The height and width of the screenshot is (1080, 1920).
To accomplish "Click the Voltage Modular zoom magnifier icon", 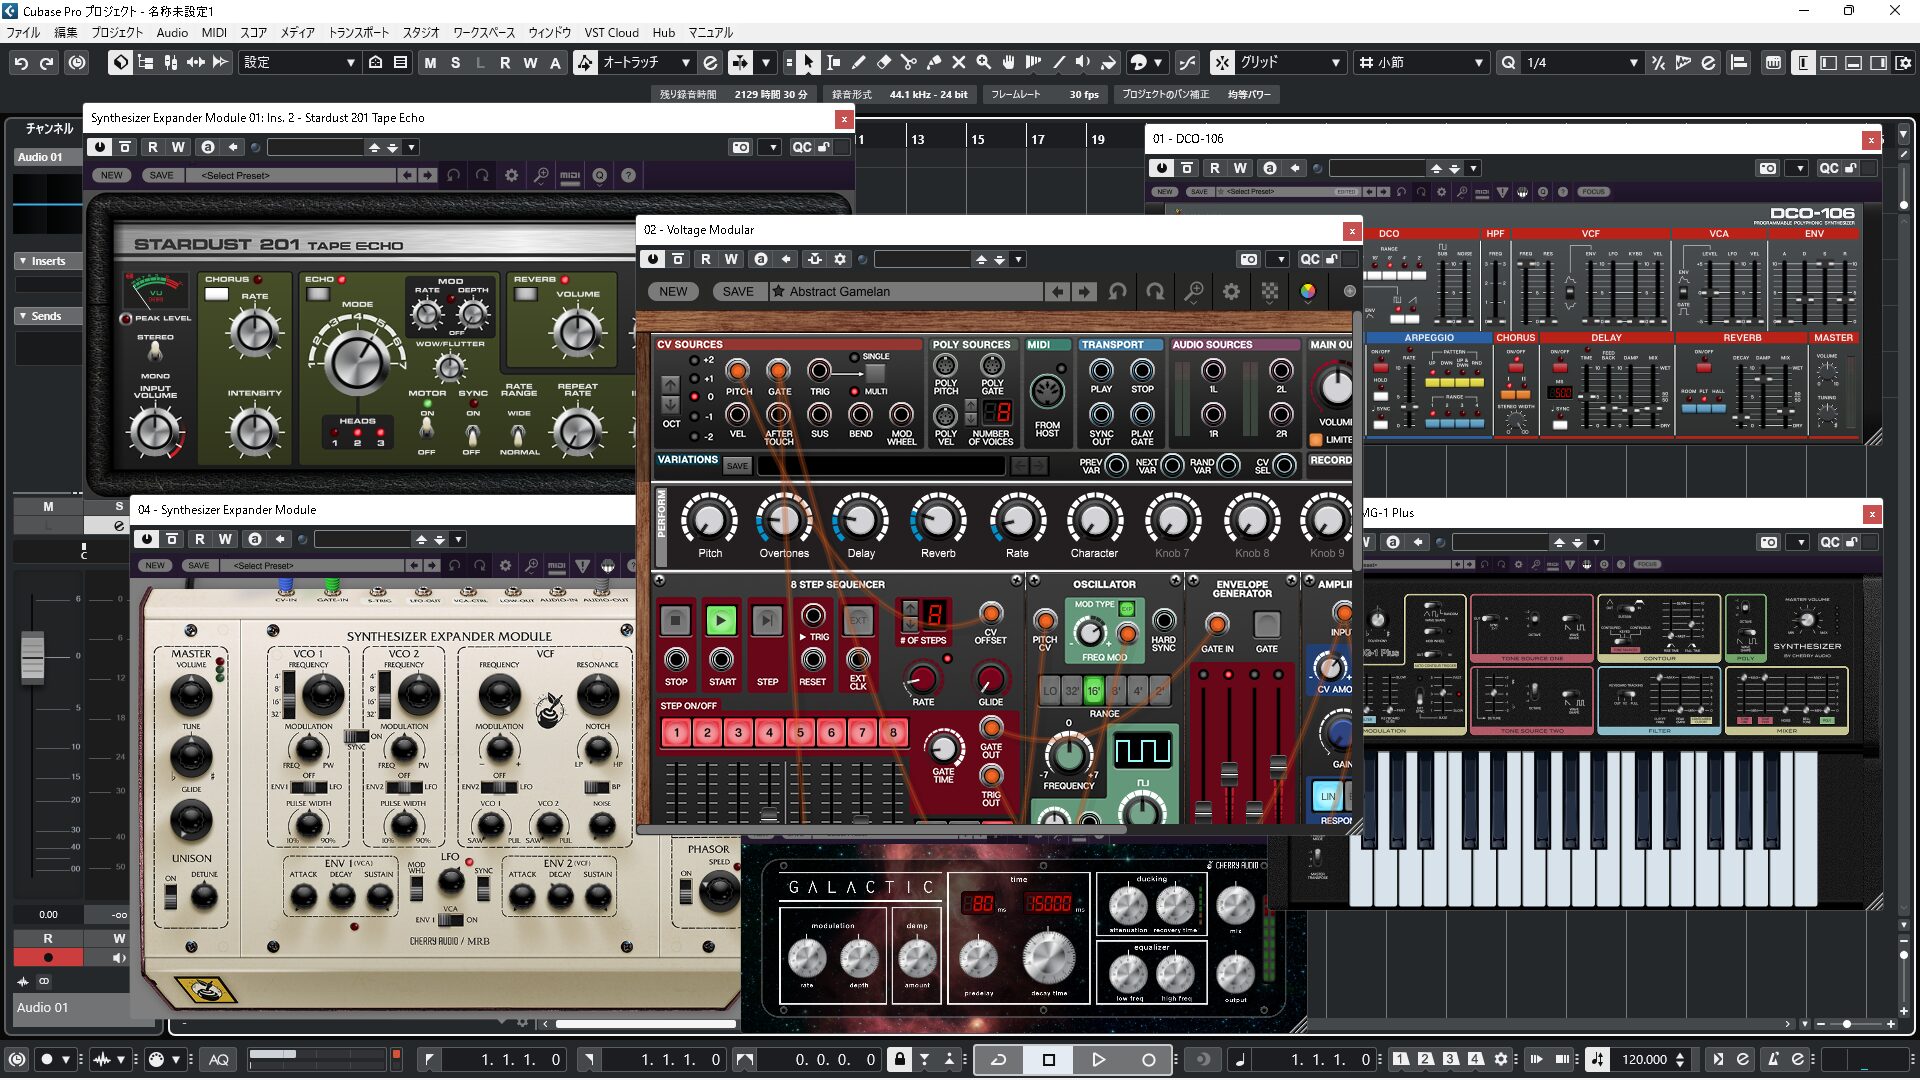I will (x=1193, y=291).
